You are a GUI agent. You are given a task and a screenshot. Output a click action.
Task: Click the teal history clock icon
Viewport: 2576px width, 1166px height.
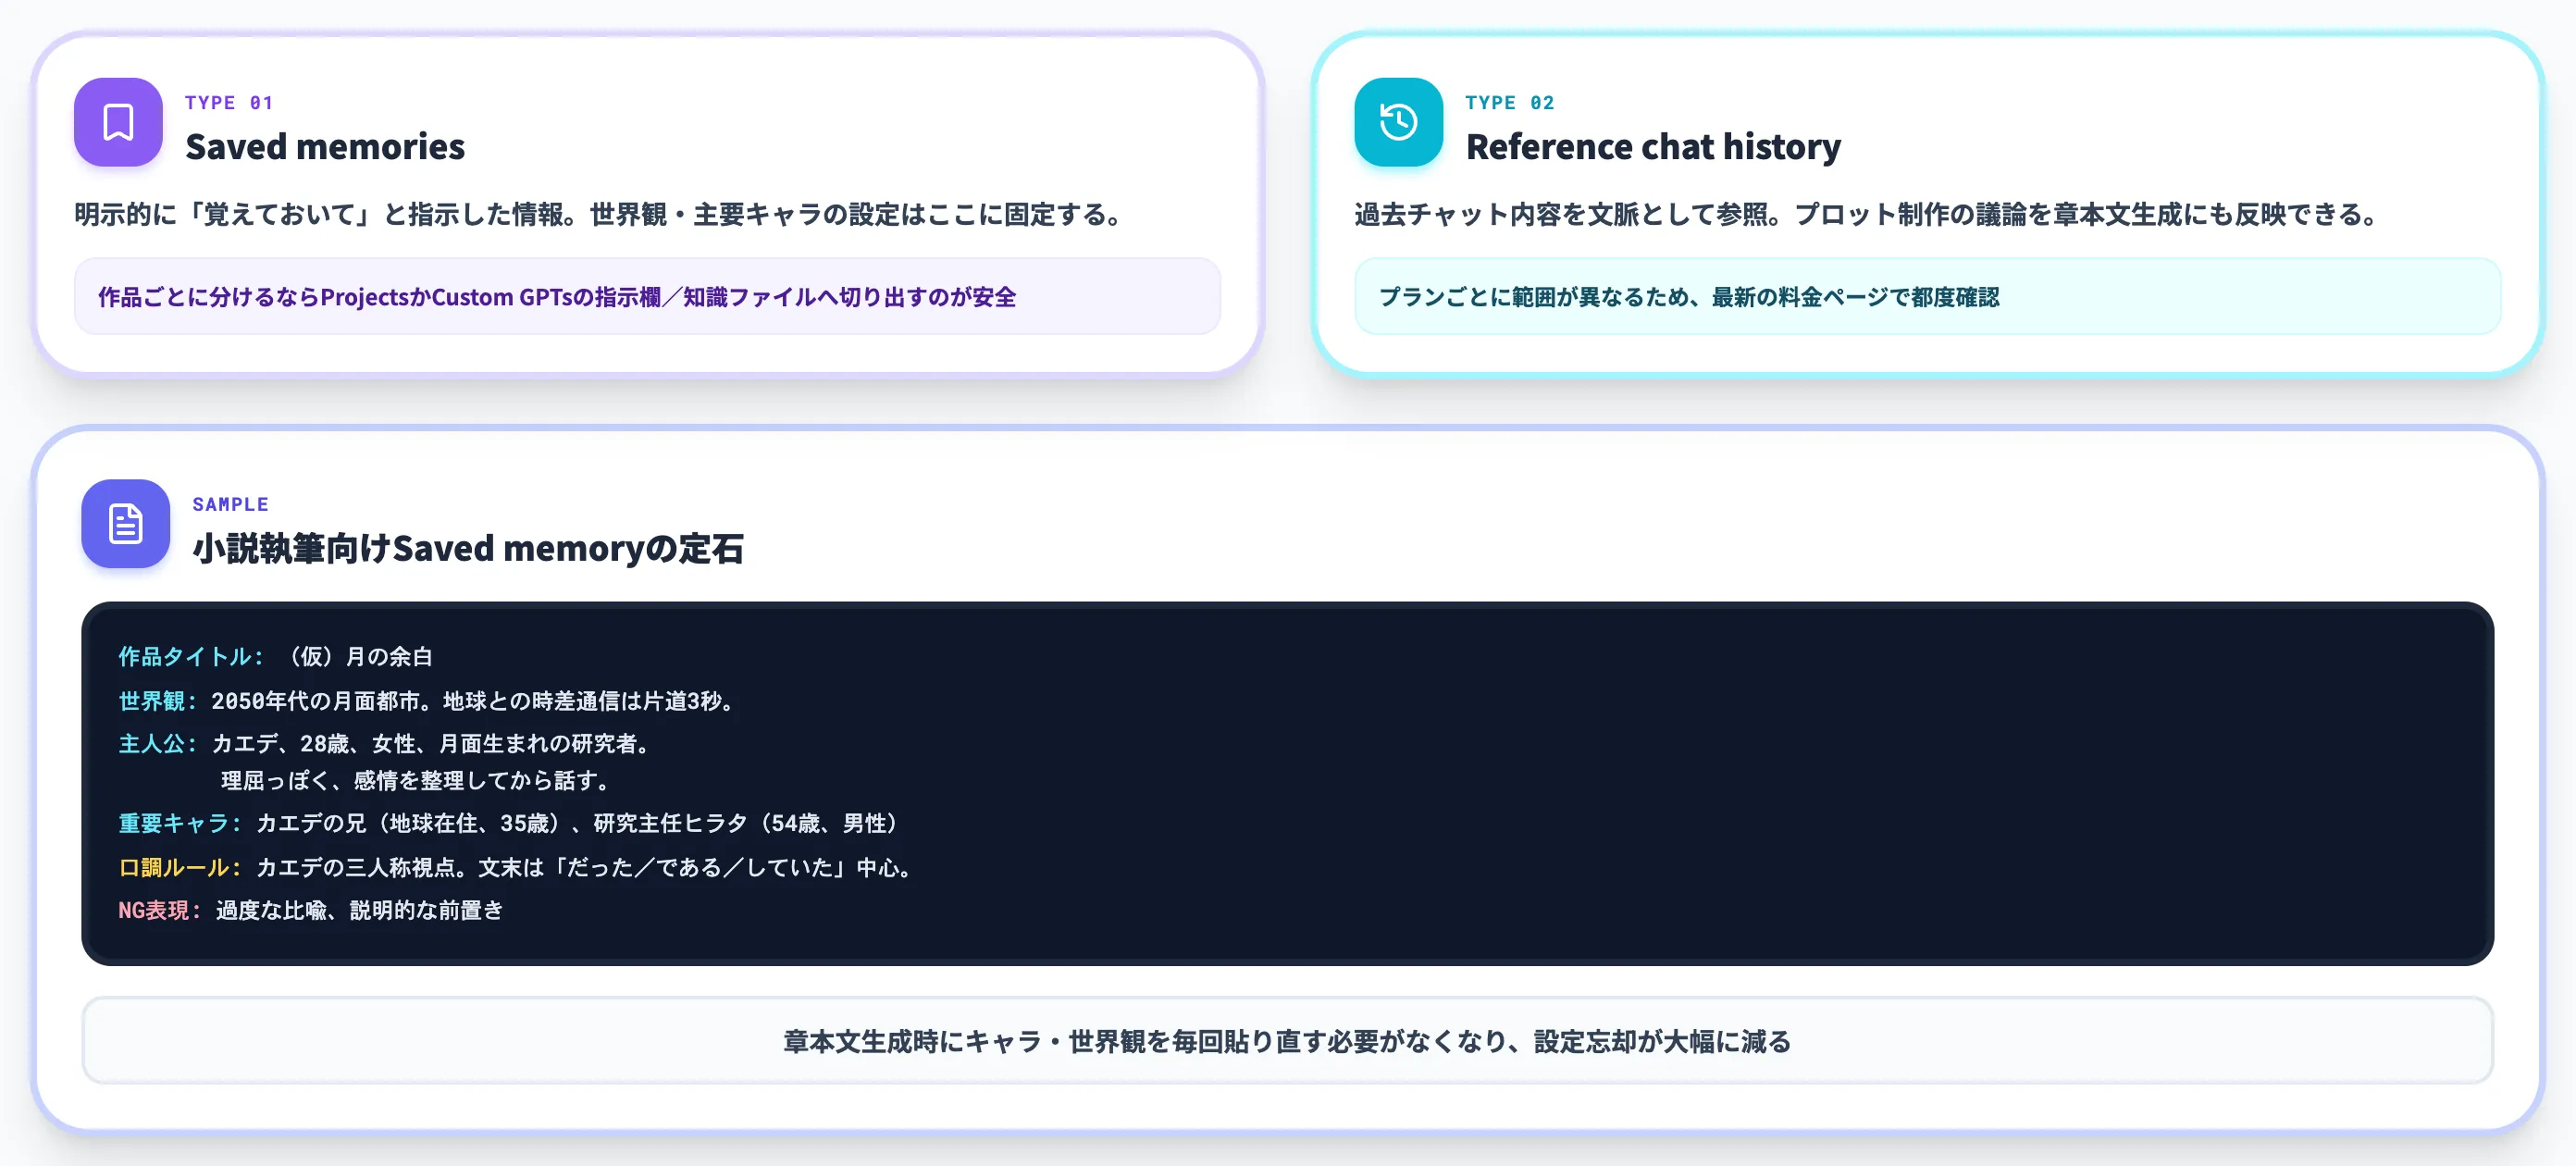click(x=1398, y=122)
